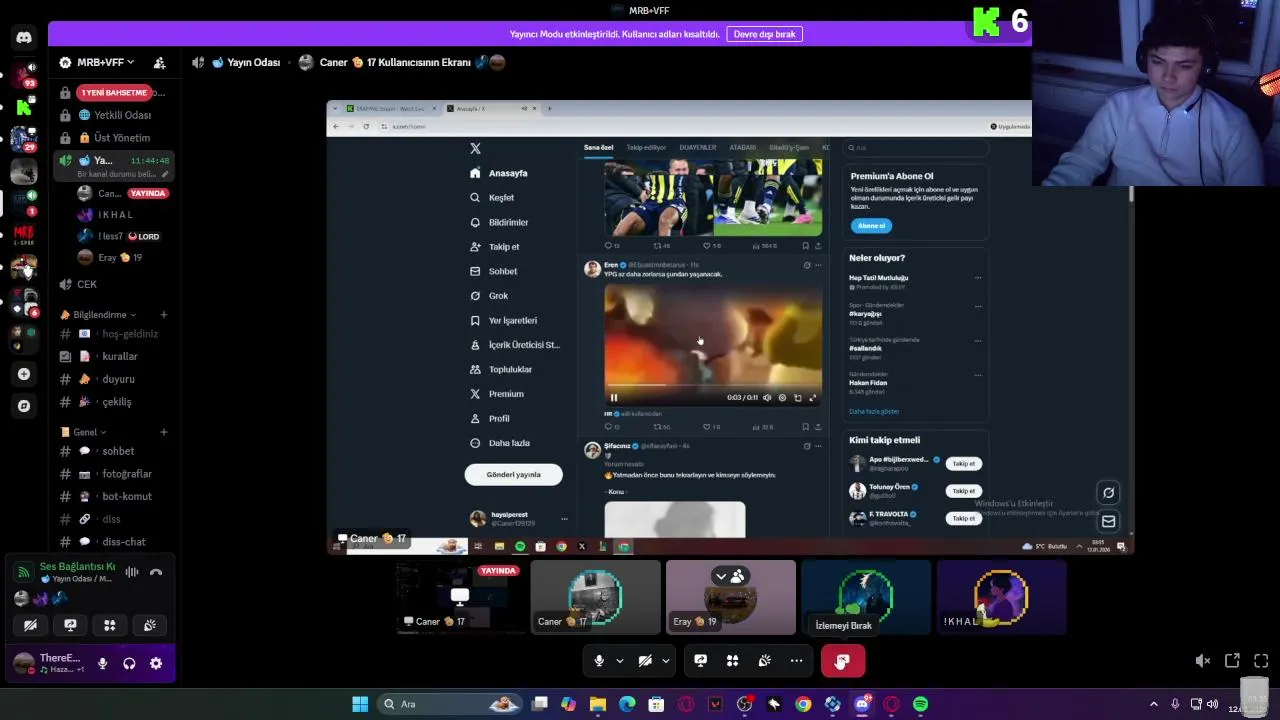The image size is (1280, 720).
Task: Enter fullscreen mode for the stream
Action: 1261,661
